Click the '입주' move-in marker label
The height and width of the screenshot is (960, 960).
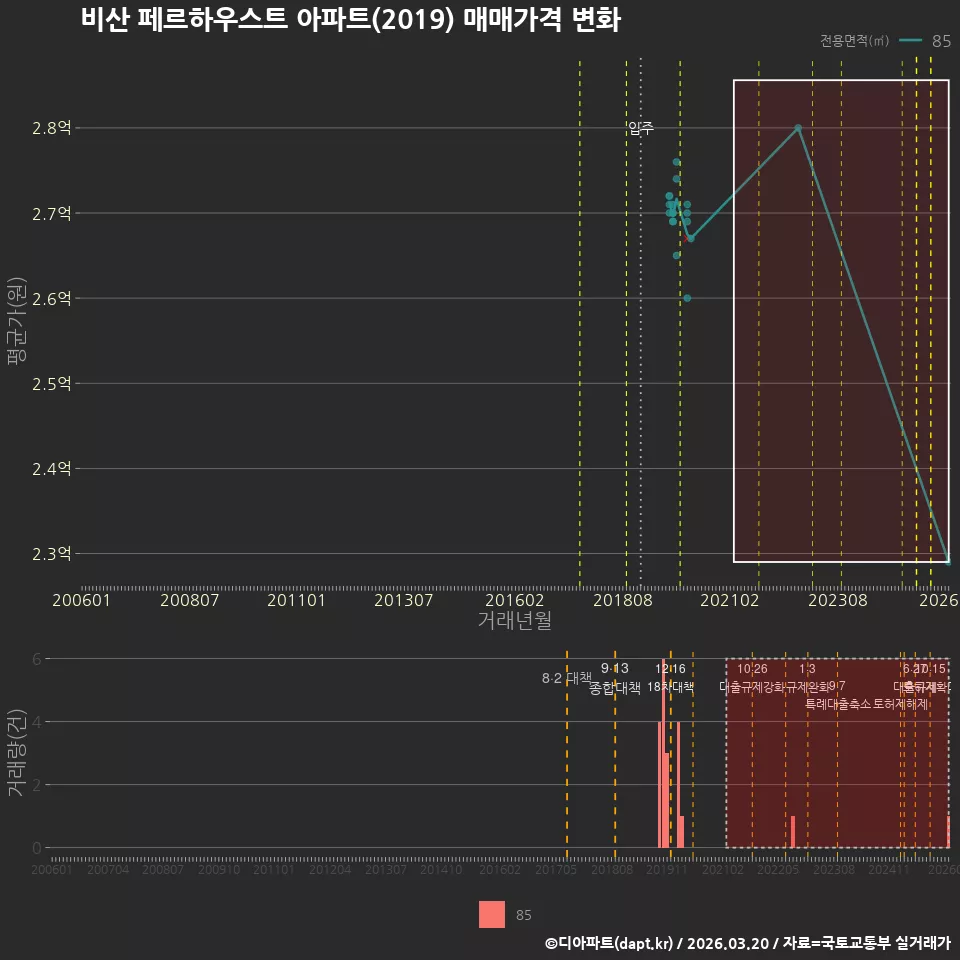coord(641,128)
